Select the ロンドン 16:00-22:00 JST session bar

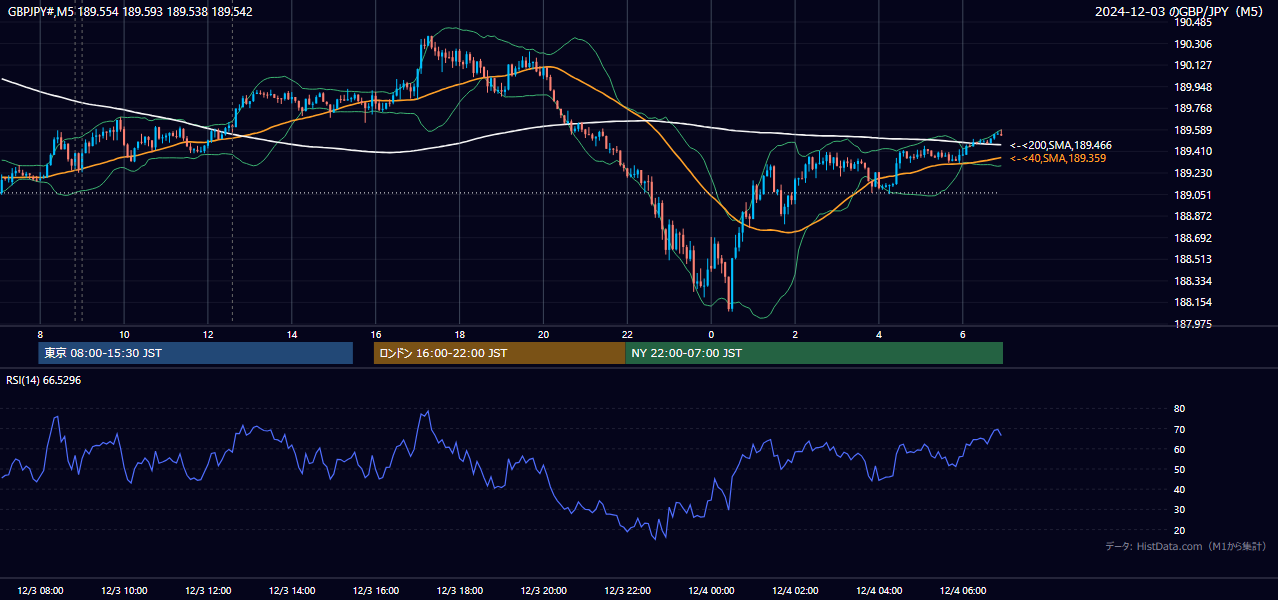[x=500, y=353]
